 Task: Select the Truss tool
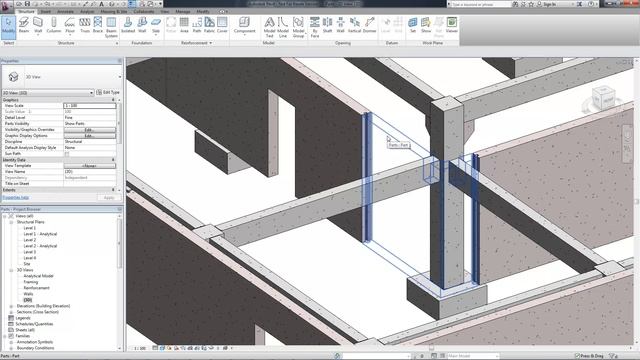pos(84,25)
